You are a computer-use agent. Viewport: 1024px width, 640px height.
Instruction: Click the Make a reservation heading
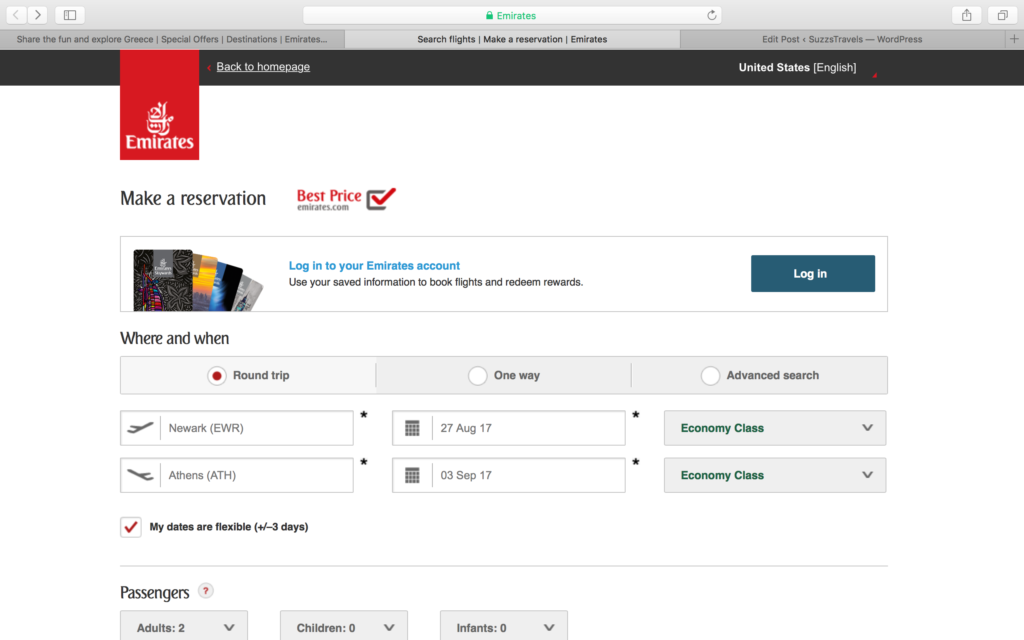(x=193, y=199)
